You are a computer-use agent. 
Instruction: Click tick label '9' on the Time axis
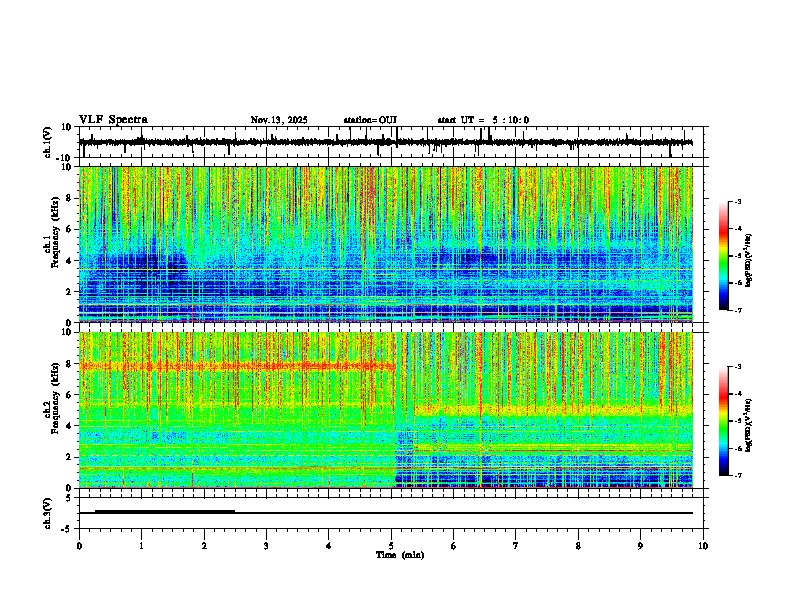640,546
